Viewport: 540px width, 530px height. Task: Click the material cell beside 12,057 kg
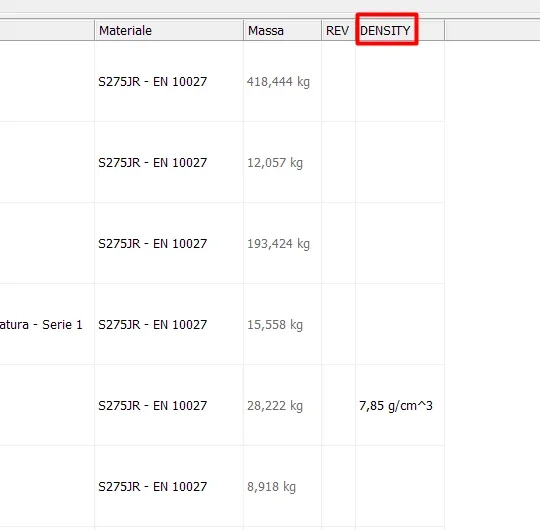[x=169, y=163]
